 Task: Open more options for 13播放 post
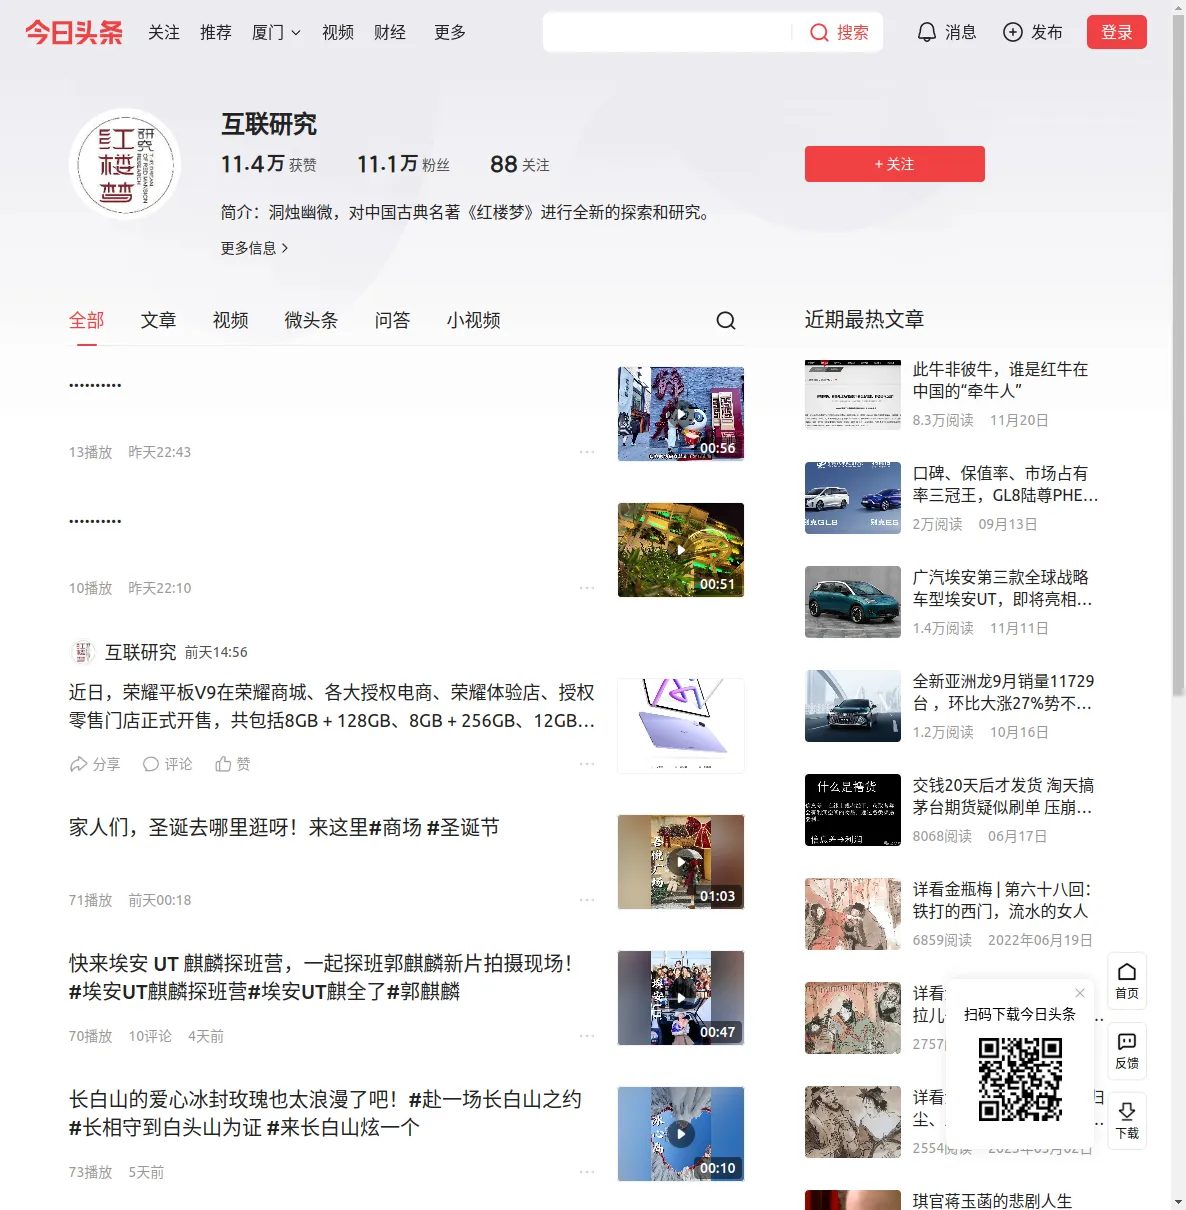(x=587, y=452)
